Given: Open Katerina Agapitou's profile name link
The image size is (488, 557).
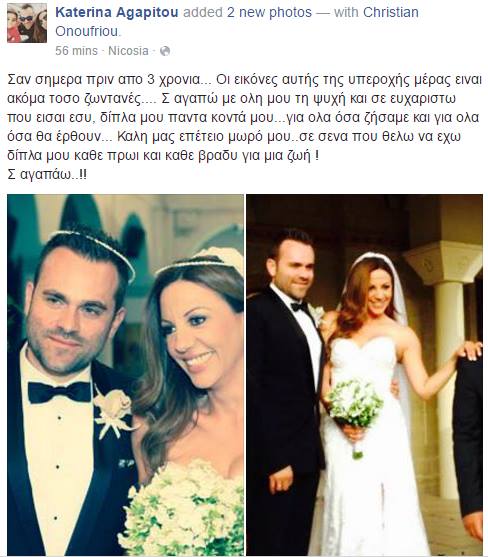Looking at the screenshot, I should coord(117,12).
